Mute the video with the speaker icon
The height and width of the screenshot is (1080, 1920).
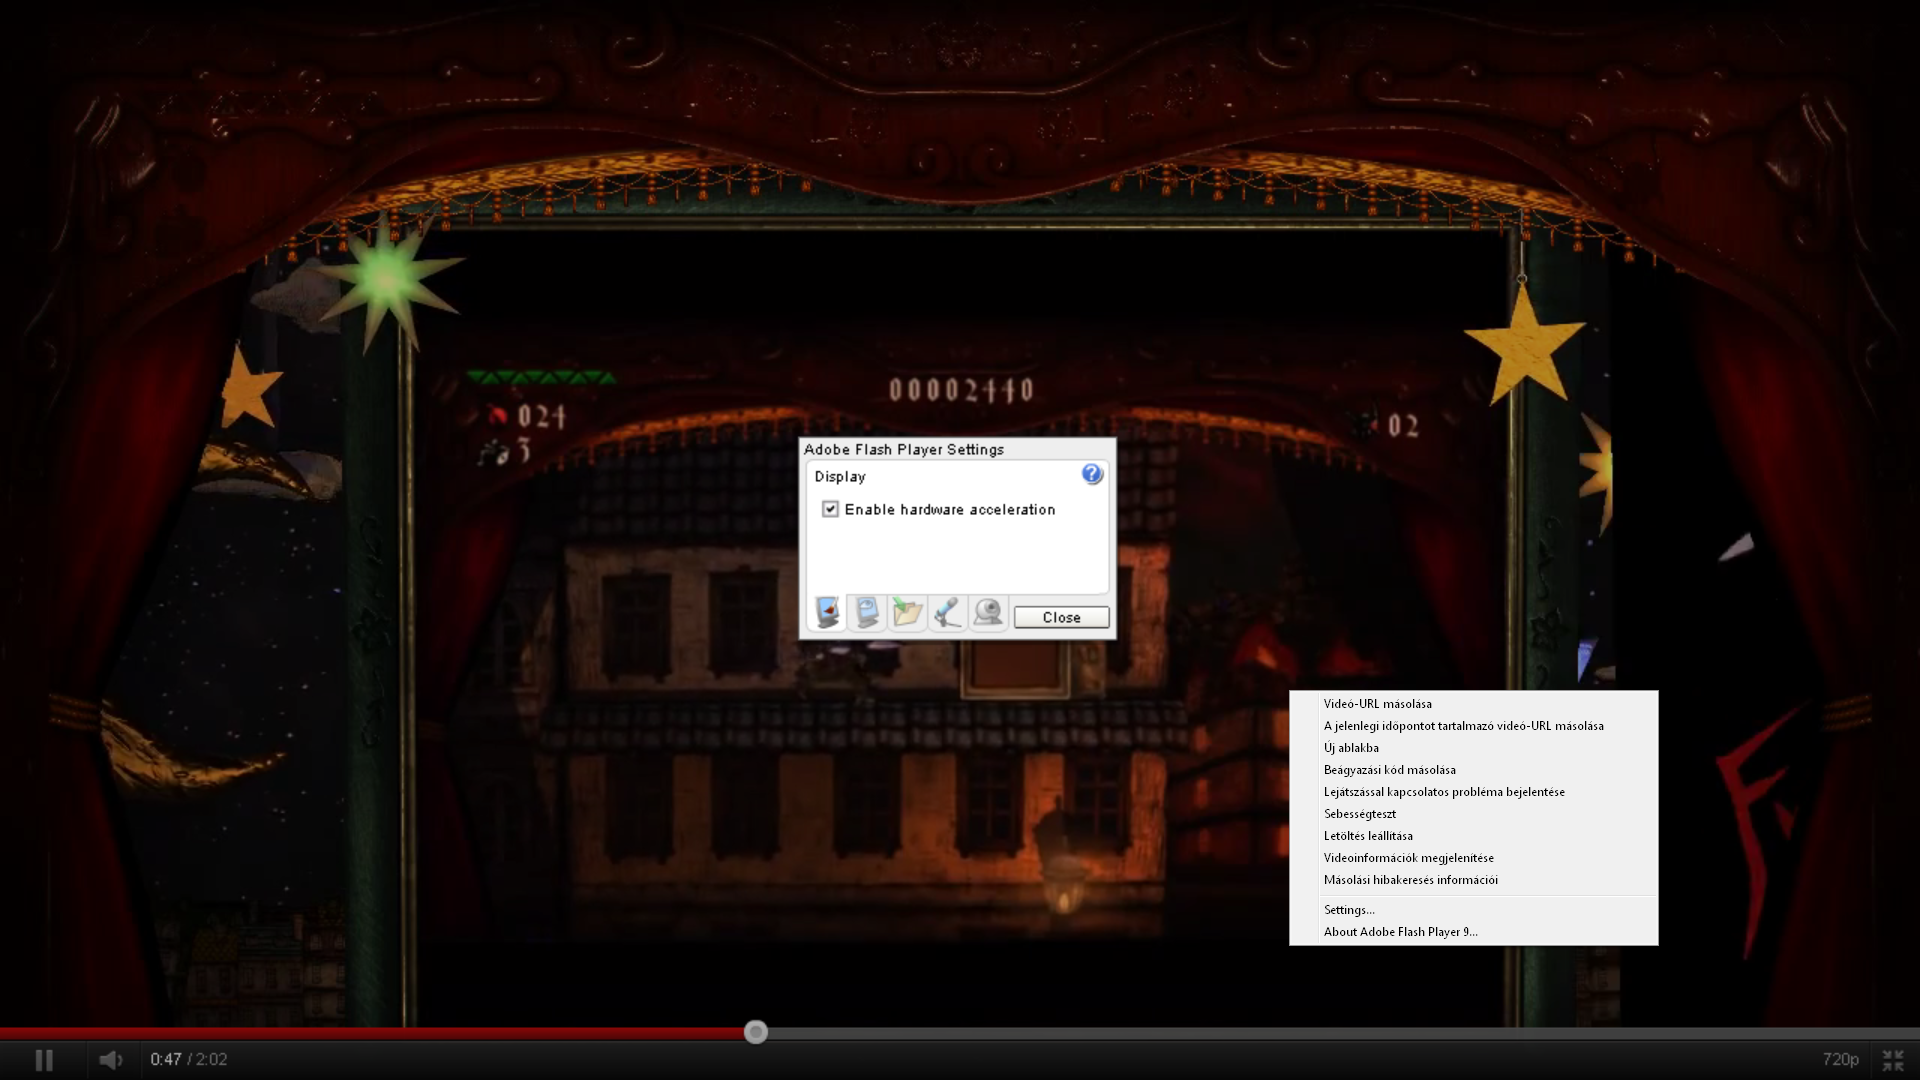click(110, 1060)
